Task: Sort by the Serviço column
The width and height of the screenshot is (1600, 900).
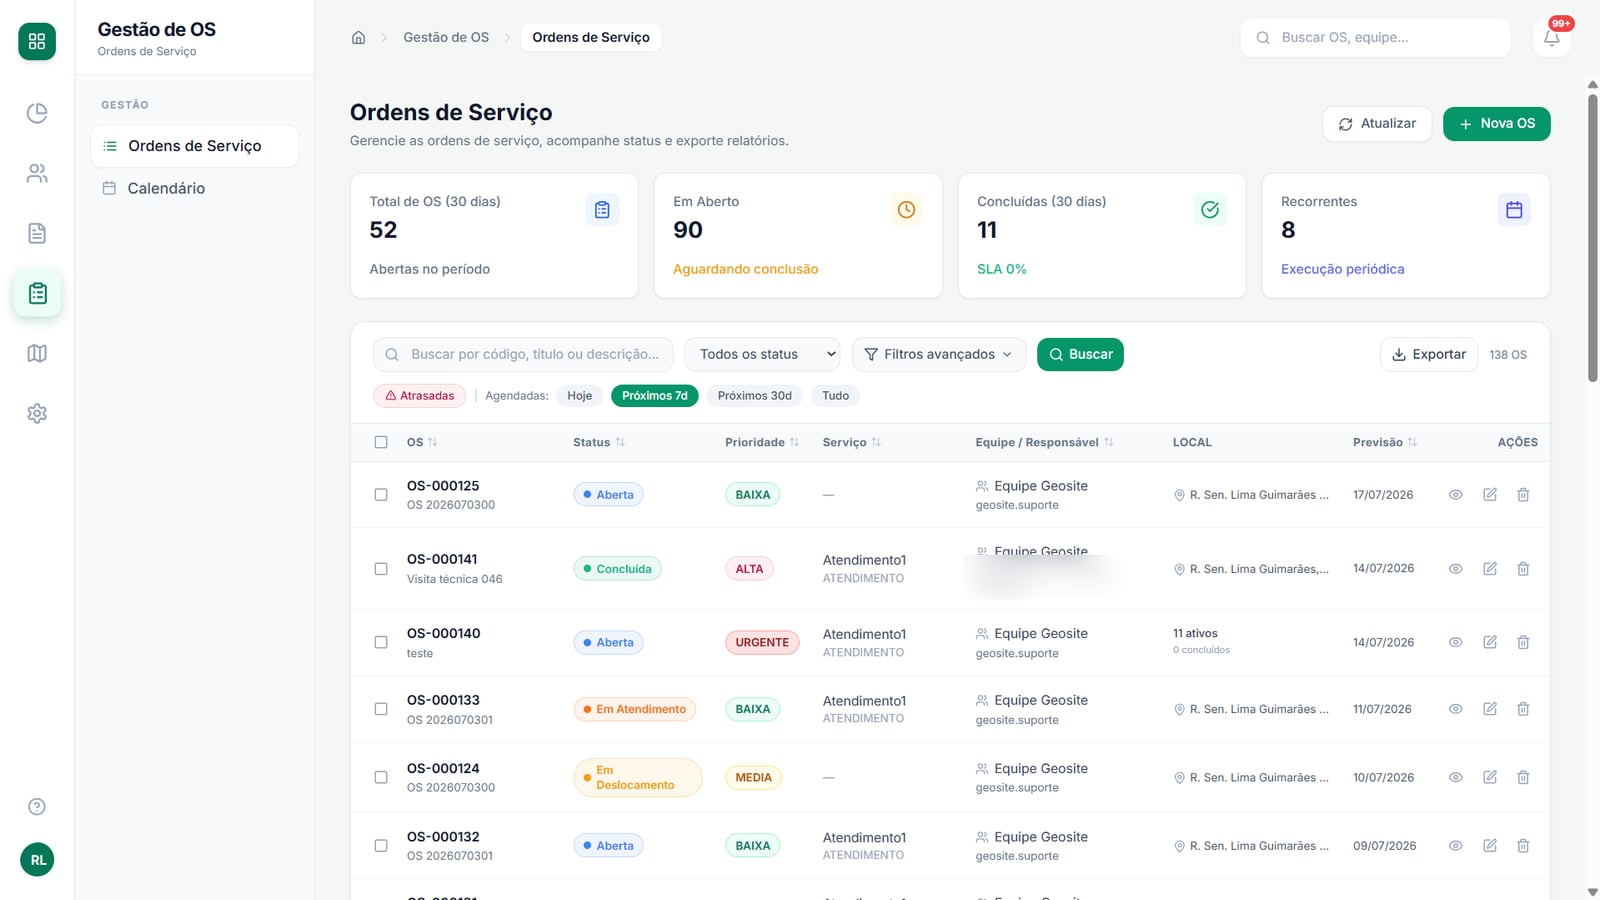Action: click(x=852, y=442)
